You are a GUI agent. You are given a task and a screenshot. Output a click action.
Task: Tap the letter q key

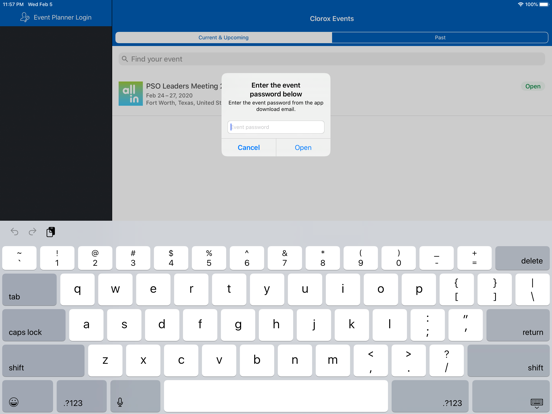pyautogui.click(x=77, y=290)
